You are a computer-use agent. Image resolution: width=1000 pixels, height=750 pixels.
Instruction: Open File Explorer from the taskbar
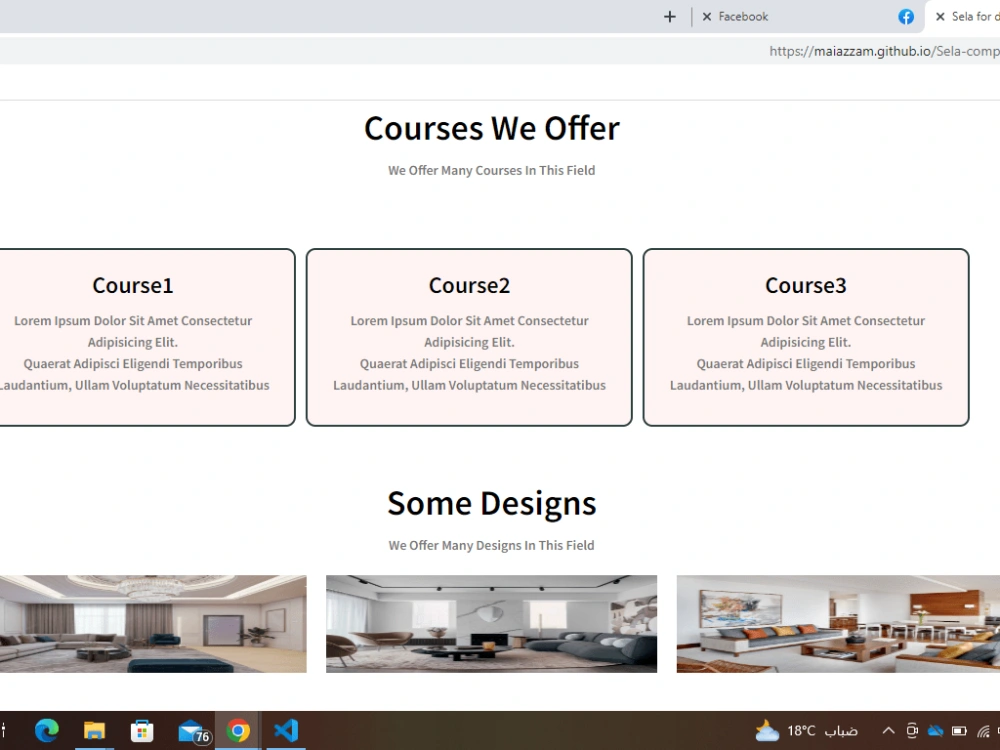pyautogui.click(x=94, y=730)
